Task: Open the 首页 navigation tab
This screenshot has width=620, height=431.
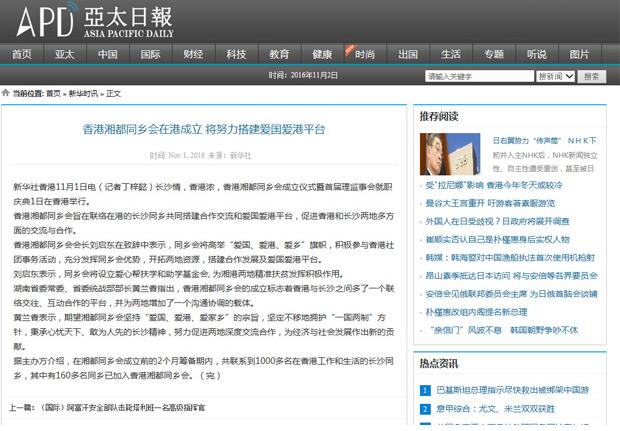Action: point(22,54)
